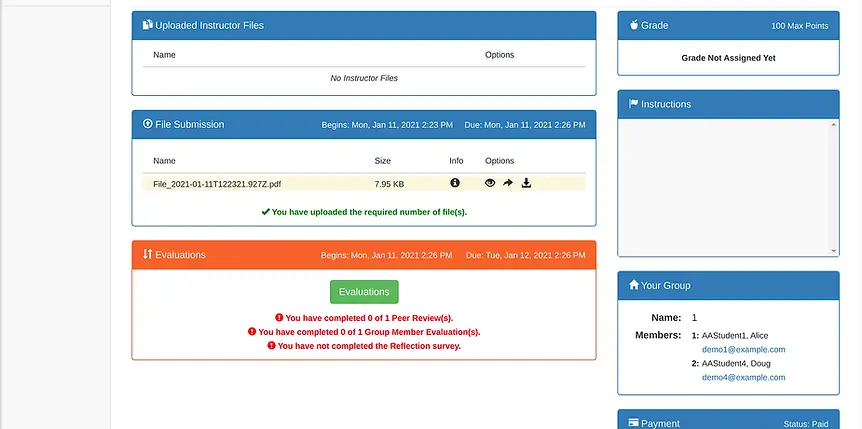Click red alert icon beside Reflection survey message
This screenshot has height=429, width=862.
[x=271, y=346]
